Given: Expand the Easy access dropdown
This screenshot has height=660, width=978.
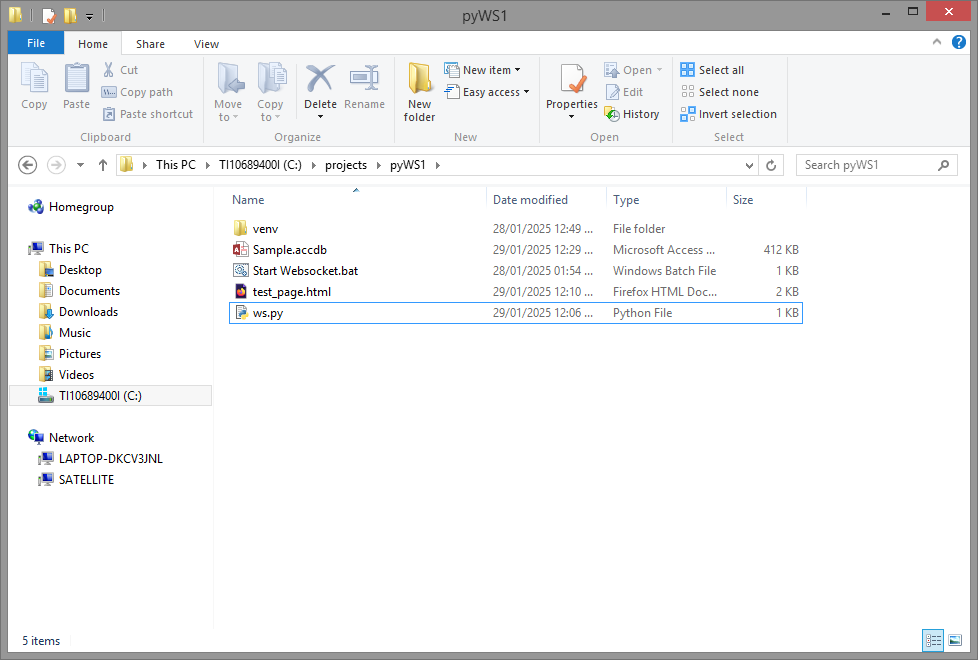Looking at the screenshot, I should tap(526, 92).
